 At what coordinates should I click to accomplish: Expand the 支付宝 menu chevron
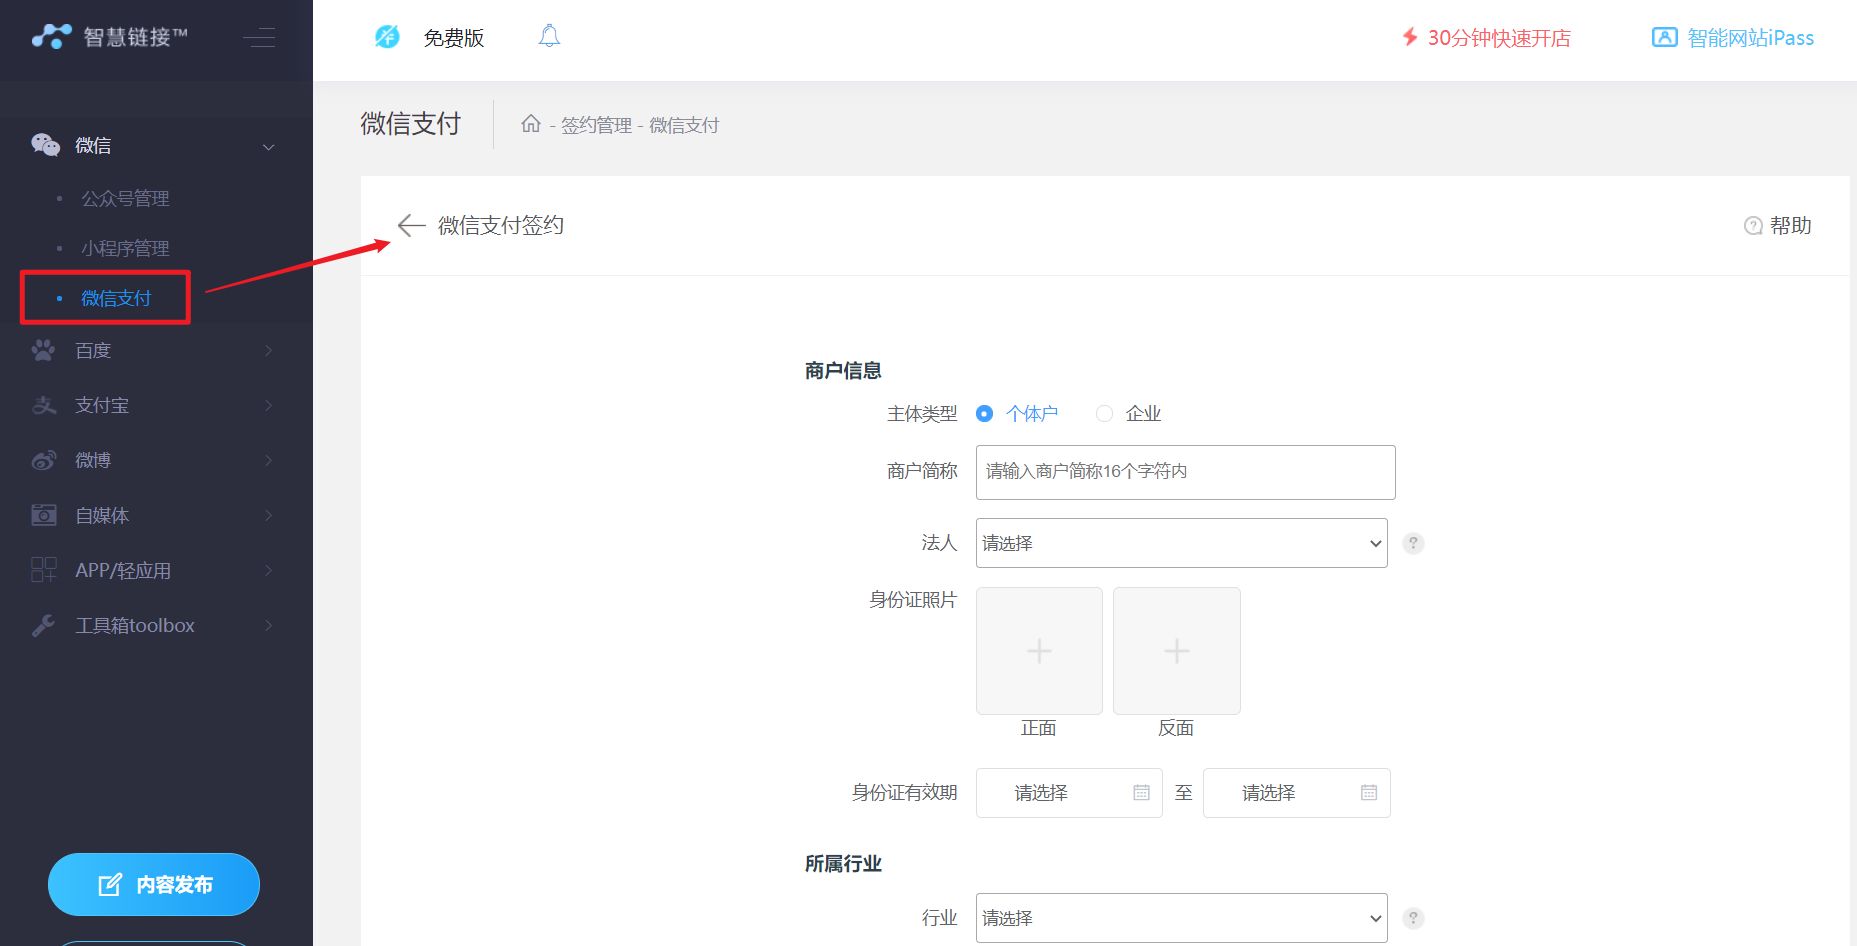point(268,405)
